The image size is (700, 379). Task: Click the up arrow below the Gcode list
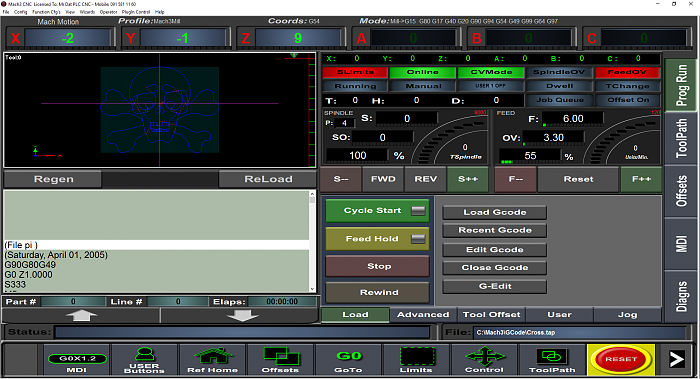pyautogui.click(x=81, y=315)
